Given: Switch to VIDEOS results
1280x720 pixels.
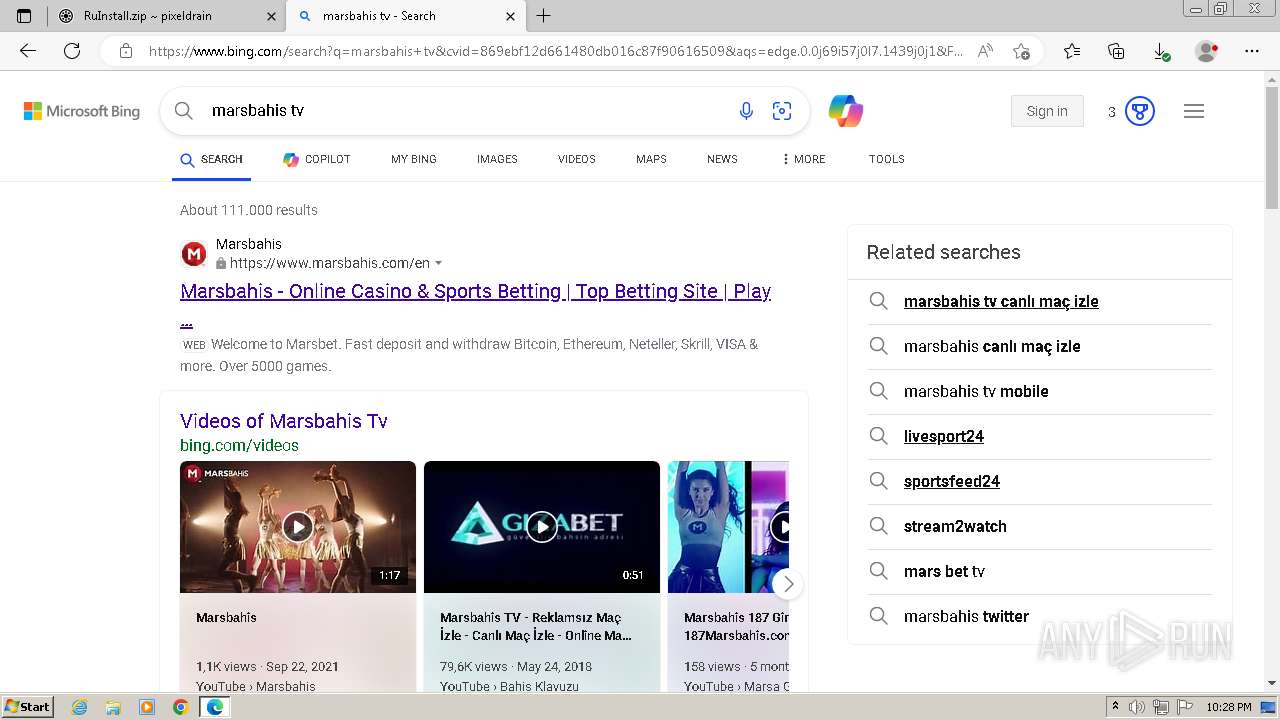Looking at the screenshot, I should point(577,159).
